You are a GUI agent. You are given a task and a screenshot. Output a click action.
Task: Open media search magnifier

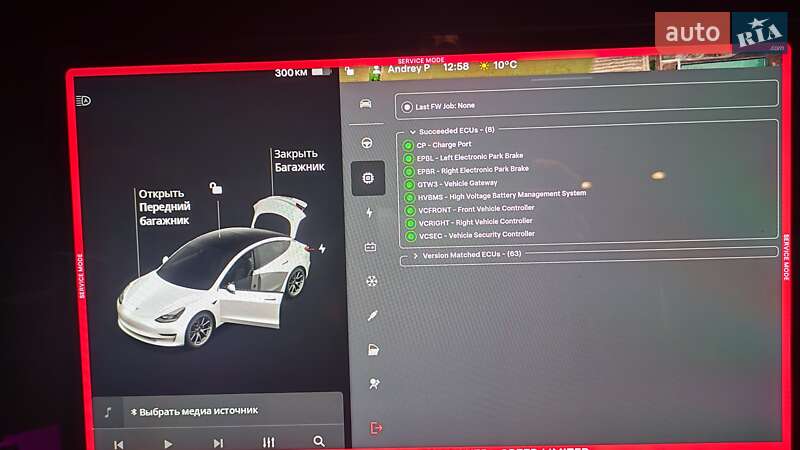tap(319, 441)
